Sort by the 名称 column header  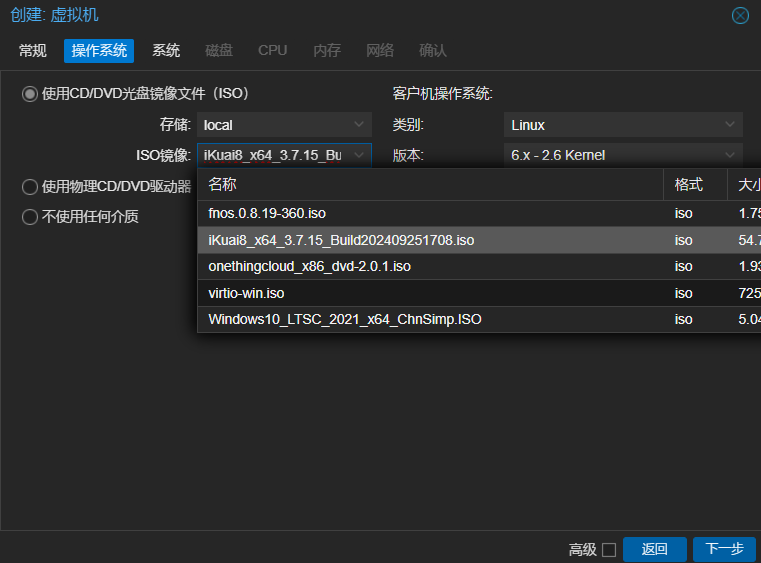point(430,185)
